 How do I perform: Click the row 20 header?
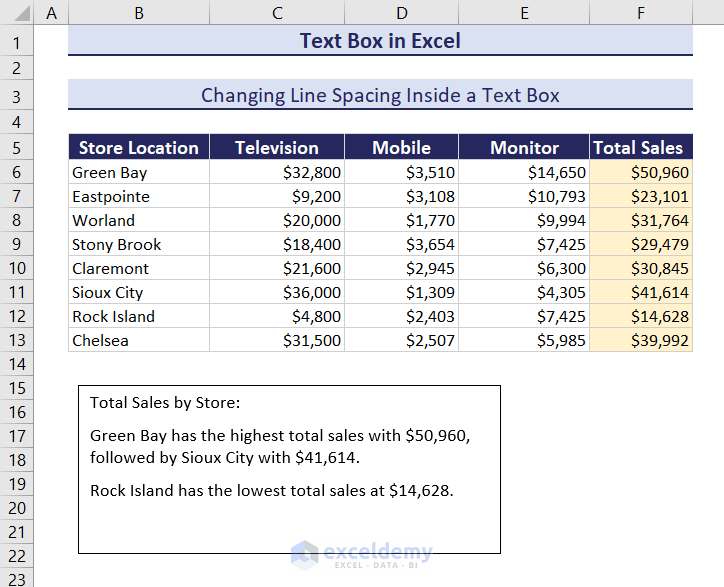17,508
